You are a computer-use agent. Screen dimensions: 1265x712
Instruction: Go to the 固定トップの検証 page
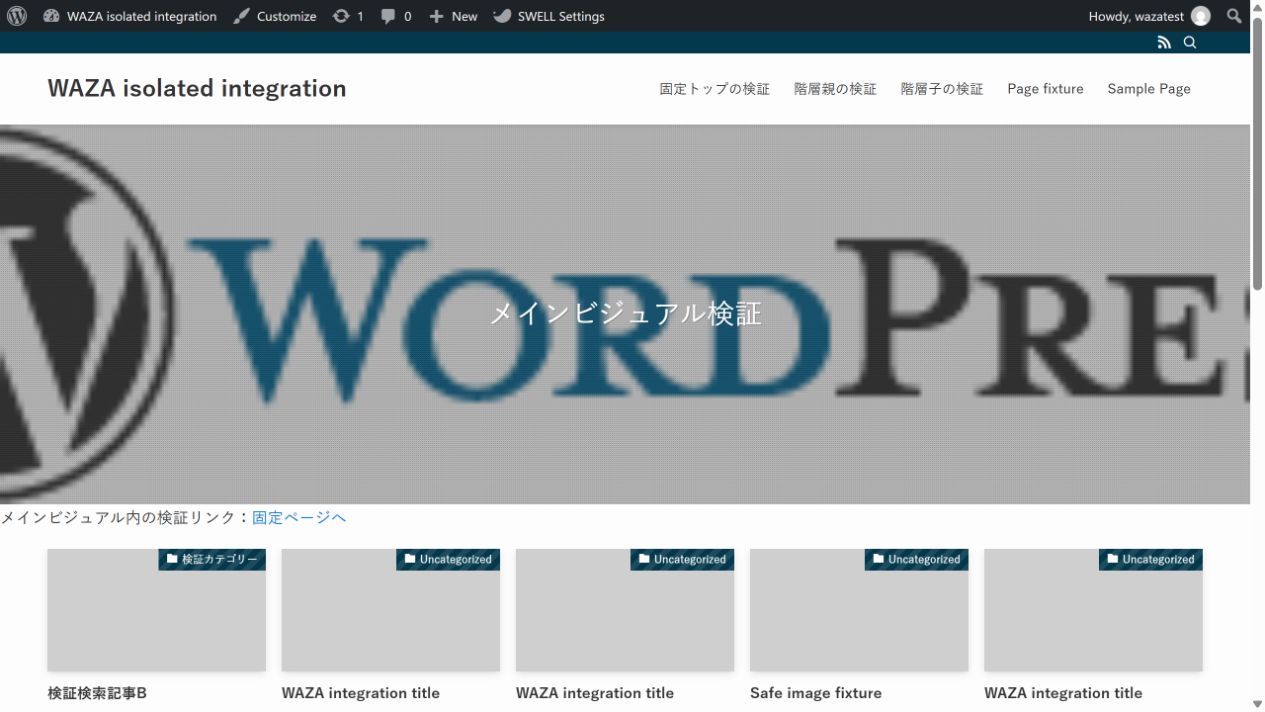715,89
